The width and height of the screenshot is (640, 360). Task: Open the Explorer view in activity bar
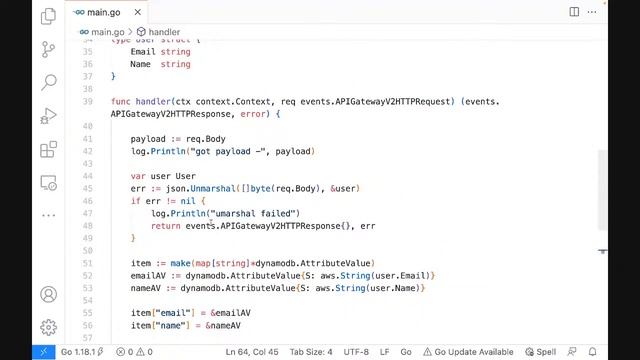pos(48,16)
